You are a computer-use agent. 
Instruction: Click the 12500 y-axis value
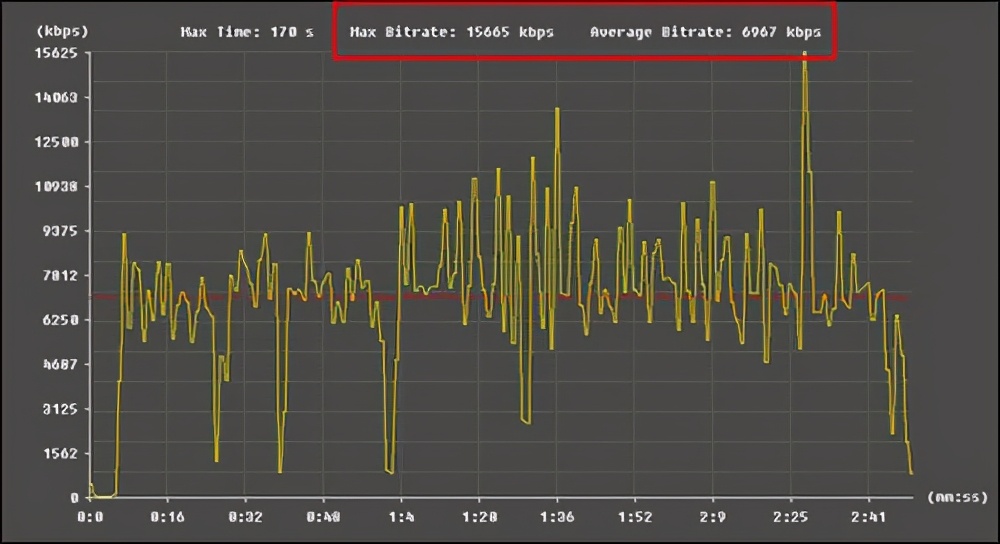56,142
